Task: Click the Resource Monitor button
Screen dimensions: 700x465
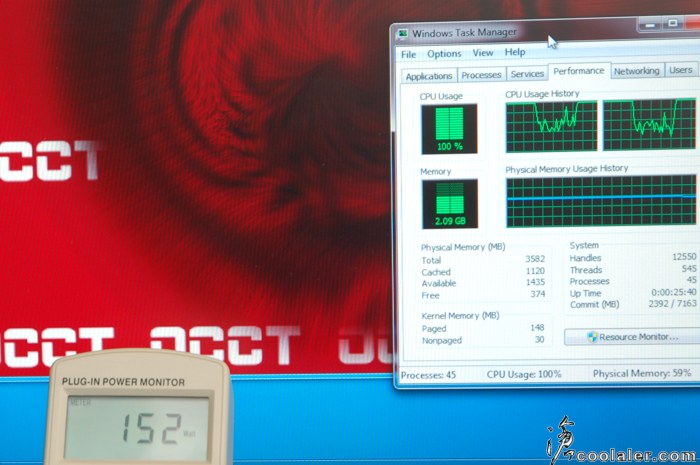Action: (632, 337)
